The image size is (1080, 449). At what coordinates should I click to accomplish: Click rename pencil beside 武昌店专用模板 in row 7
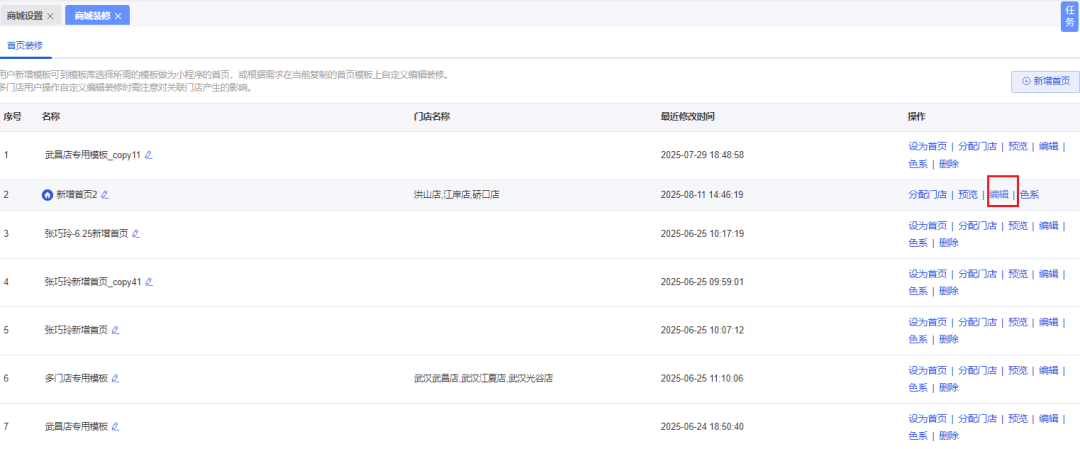tap(115, 426)
